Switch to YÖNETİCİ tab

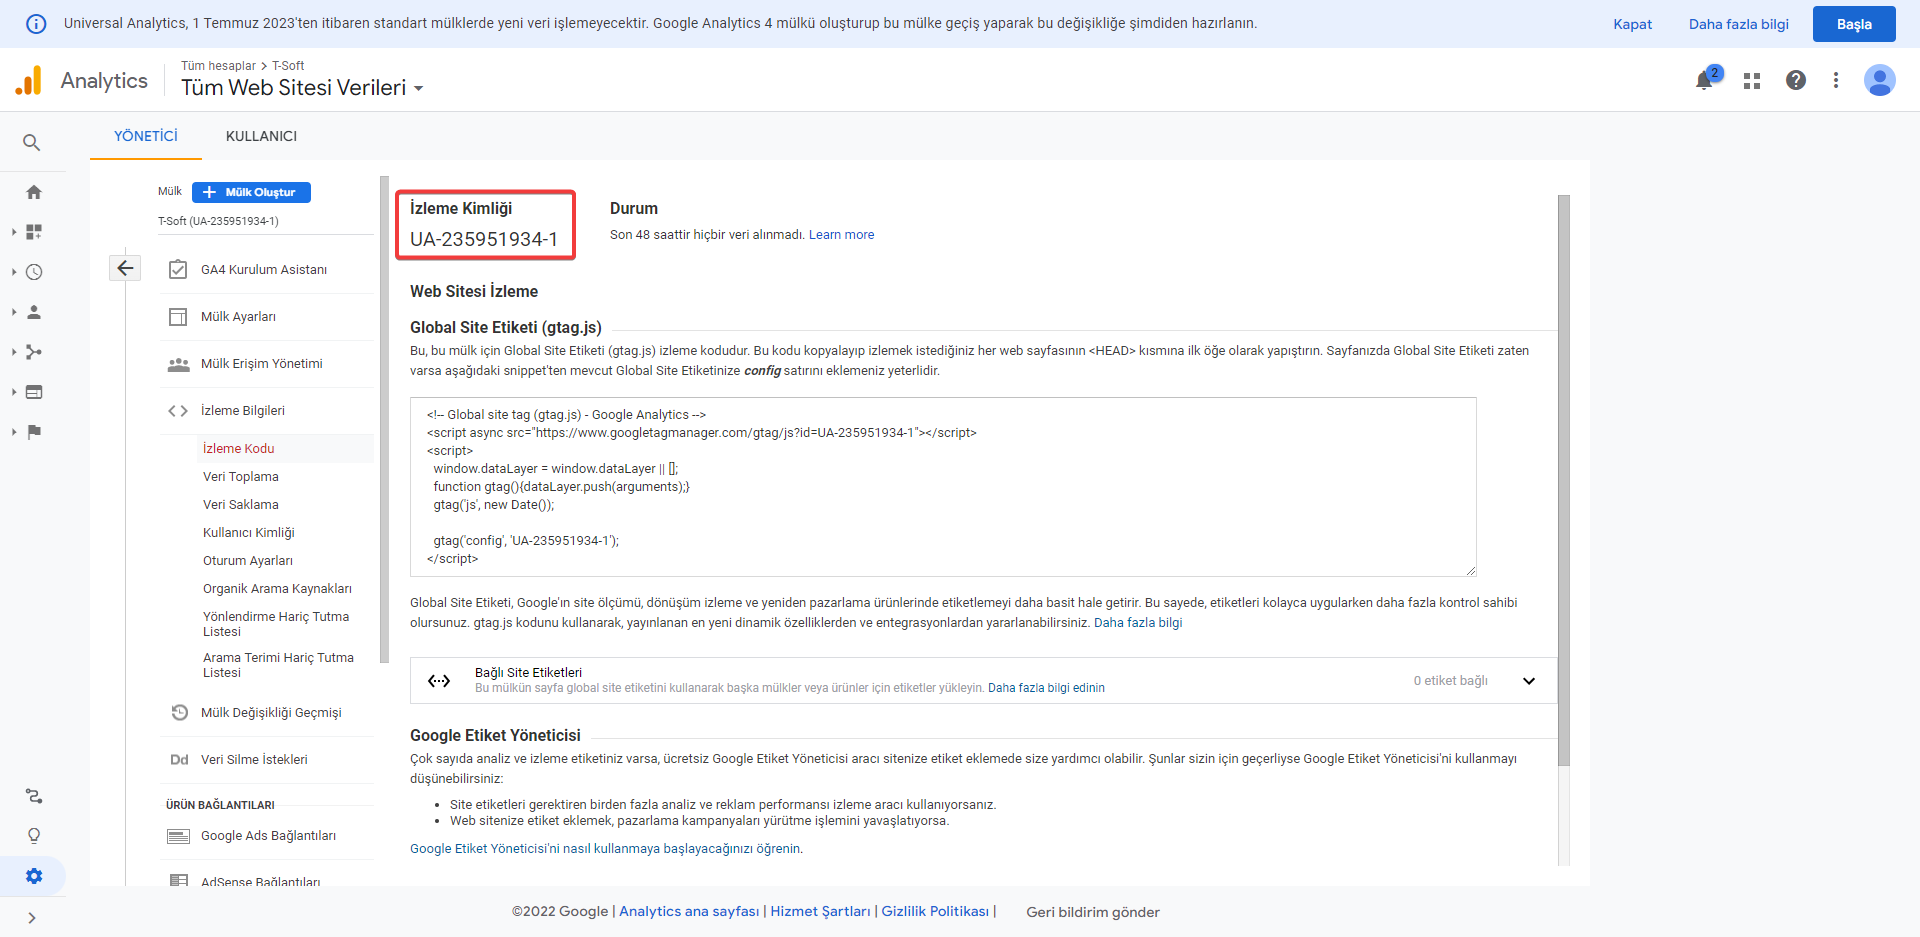coord(146,136)
